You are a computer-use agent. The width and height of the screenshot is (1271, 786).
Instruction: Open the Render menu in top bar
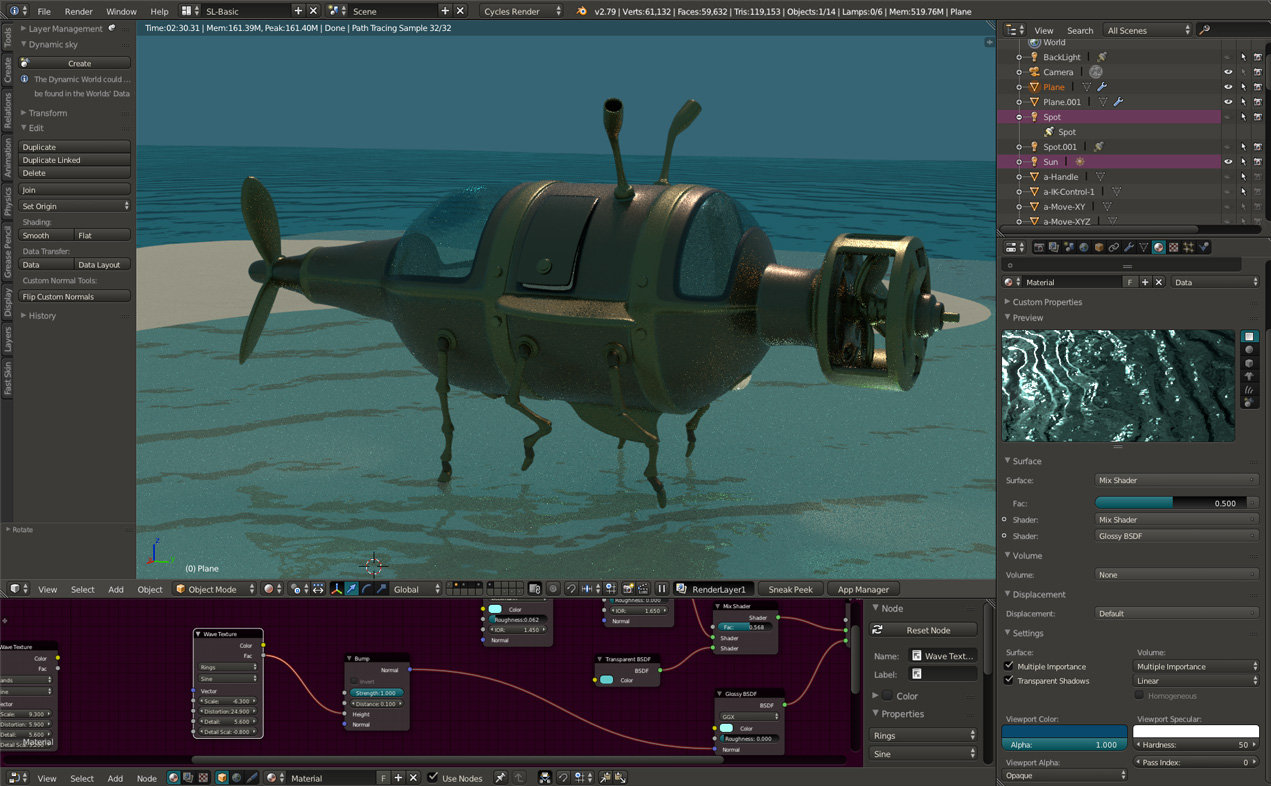78,11
